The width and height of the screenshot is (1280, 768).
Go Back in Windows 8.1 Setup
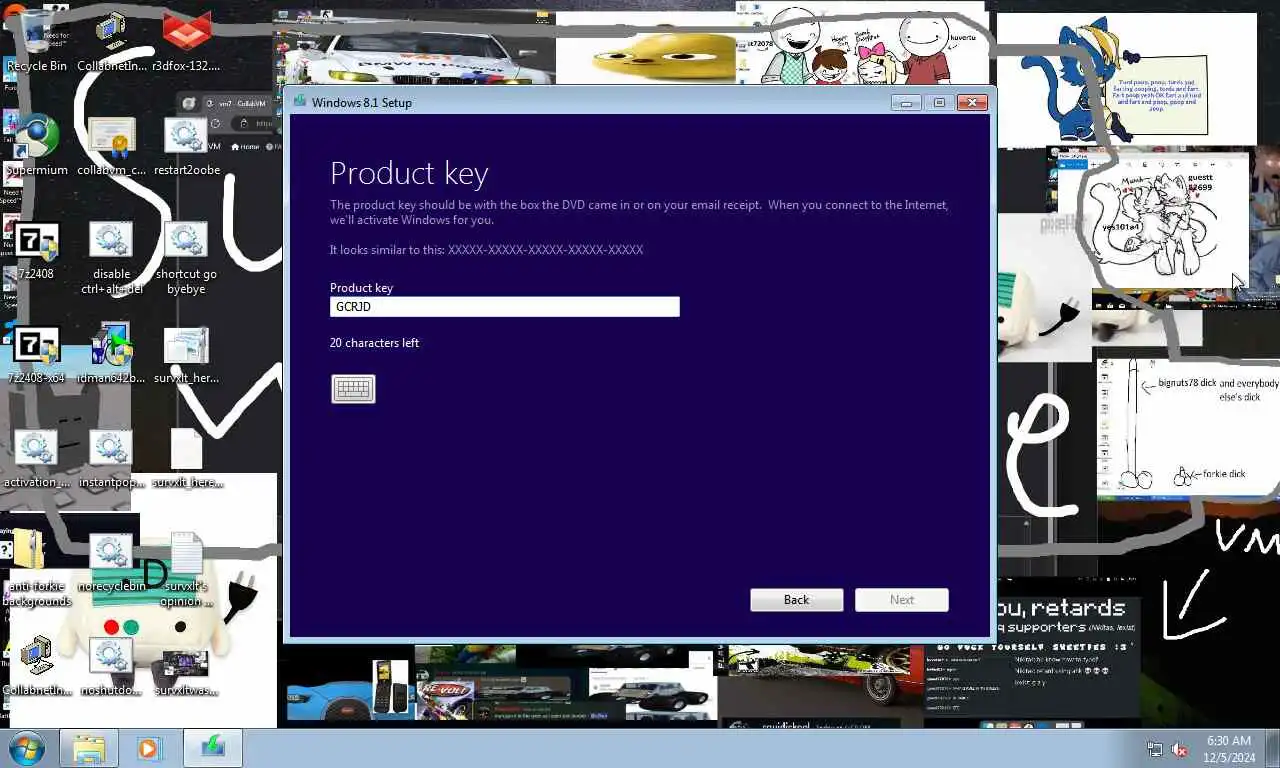click(796, 600)
